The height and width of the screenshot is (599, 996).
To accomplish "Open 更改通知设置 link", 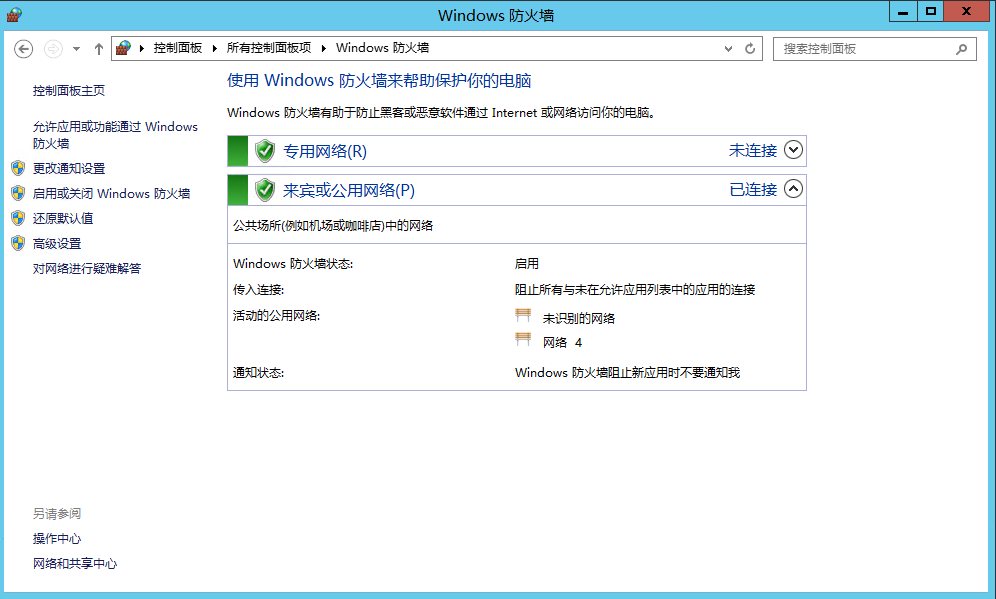I will (69, 168).
